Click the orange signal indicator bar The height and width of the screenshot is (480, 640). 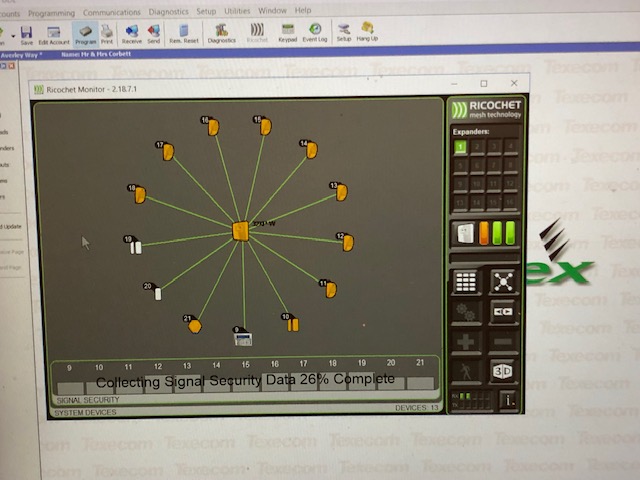[484, 233]
